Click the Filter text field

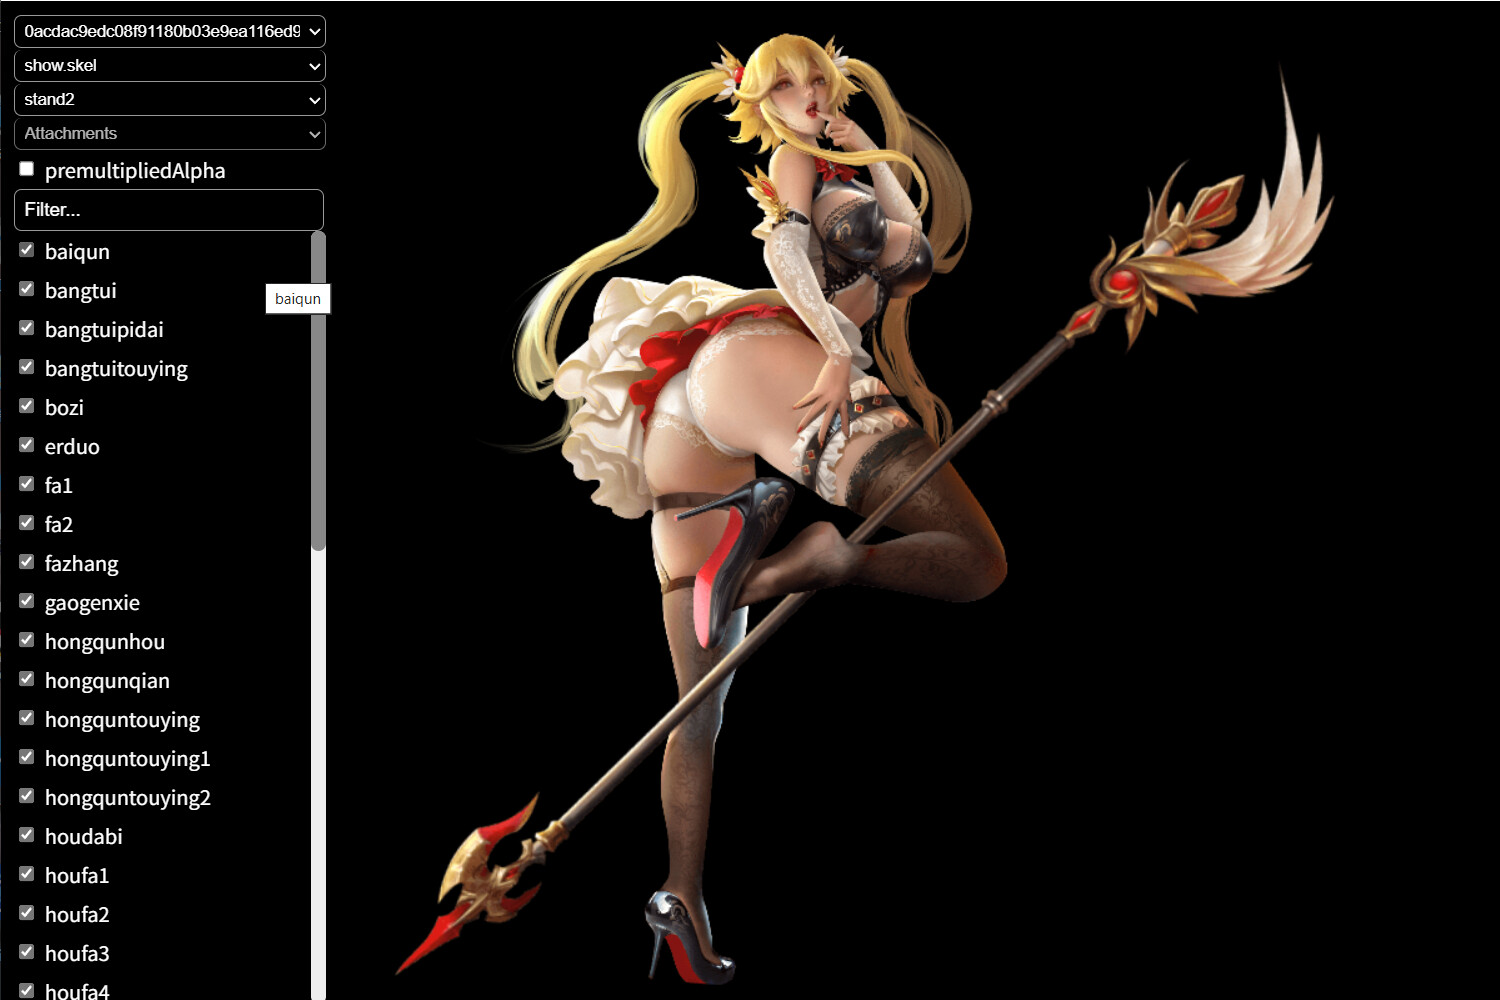tap(169, 210)
